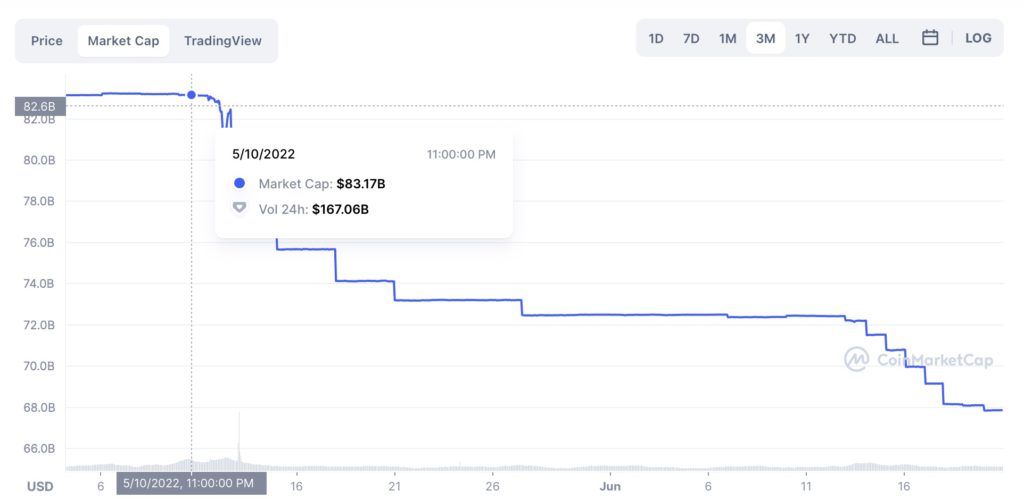Screen dimensions: 1024x499
Task: Click the Jun marker on time axis
Action: 610,486
